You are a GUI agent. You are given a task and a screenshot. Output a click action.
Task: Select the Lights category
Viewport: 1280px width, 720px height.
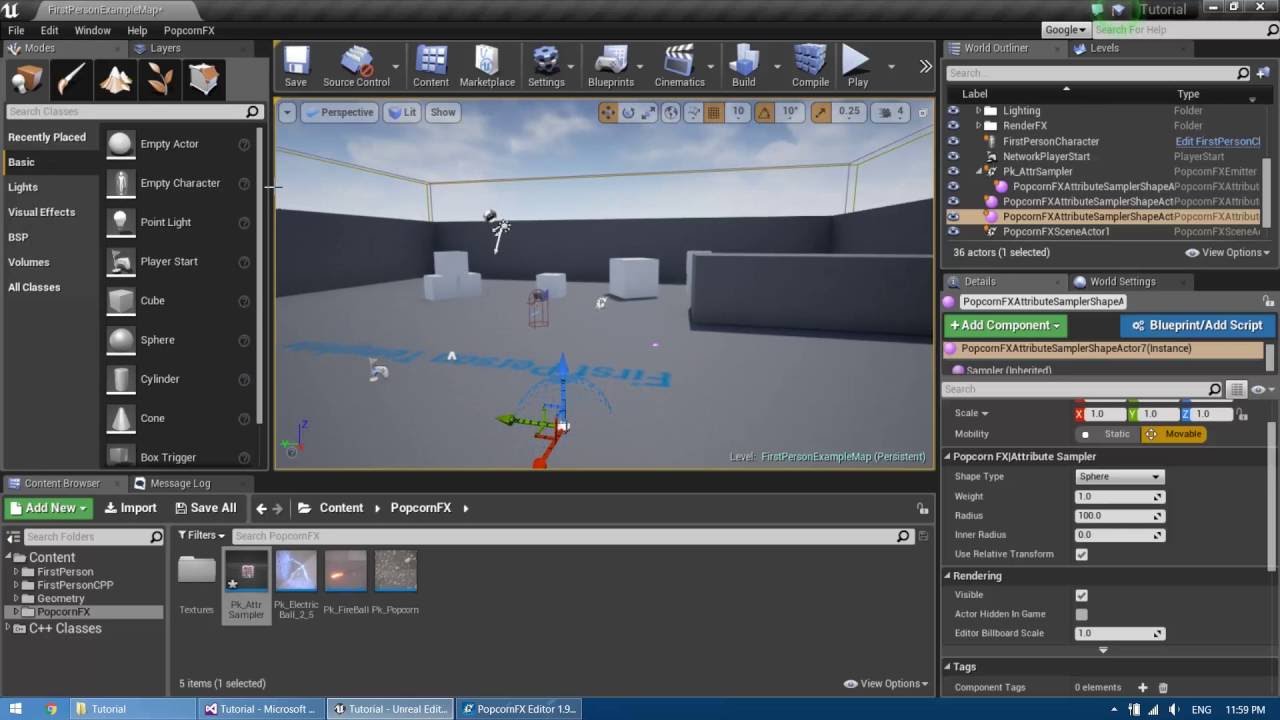point(23,187)
